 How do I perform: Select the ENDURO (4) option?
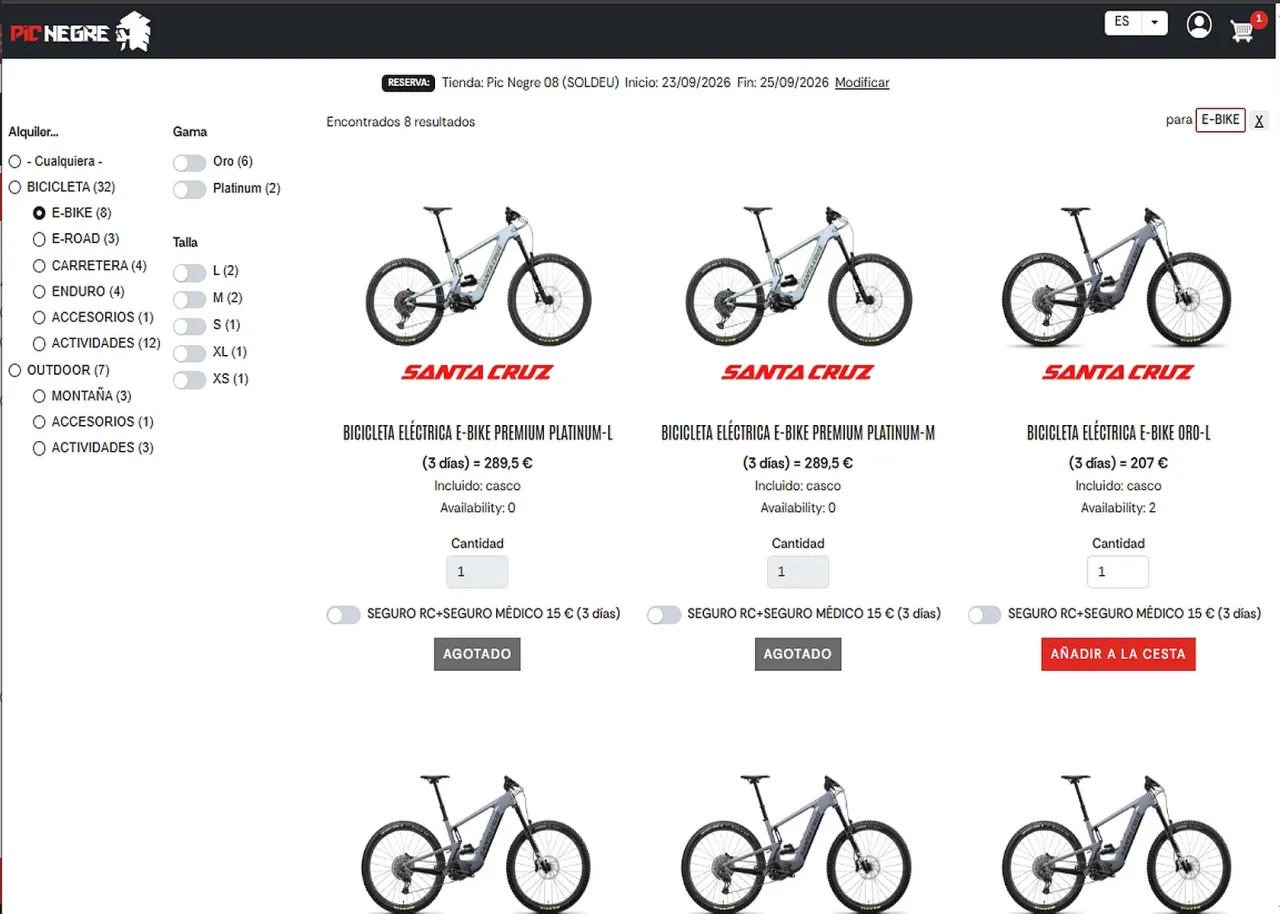click(39, 292)
